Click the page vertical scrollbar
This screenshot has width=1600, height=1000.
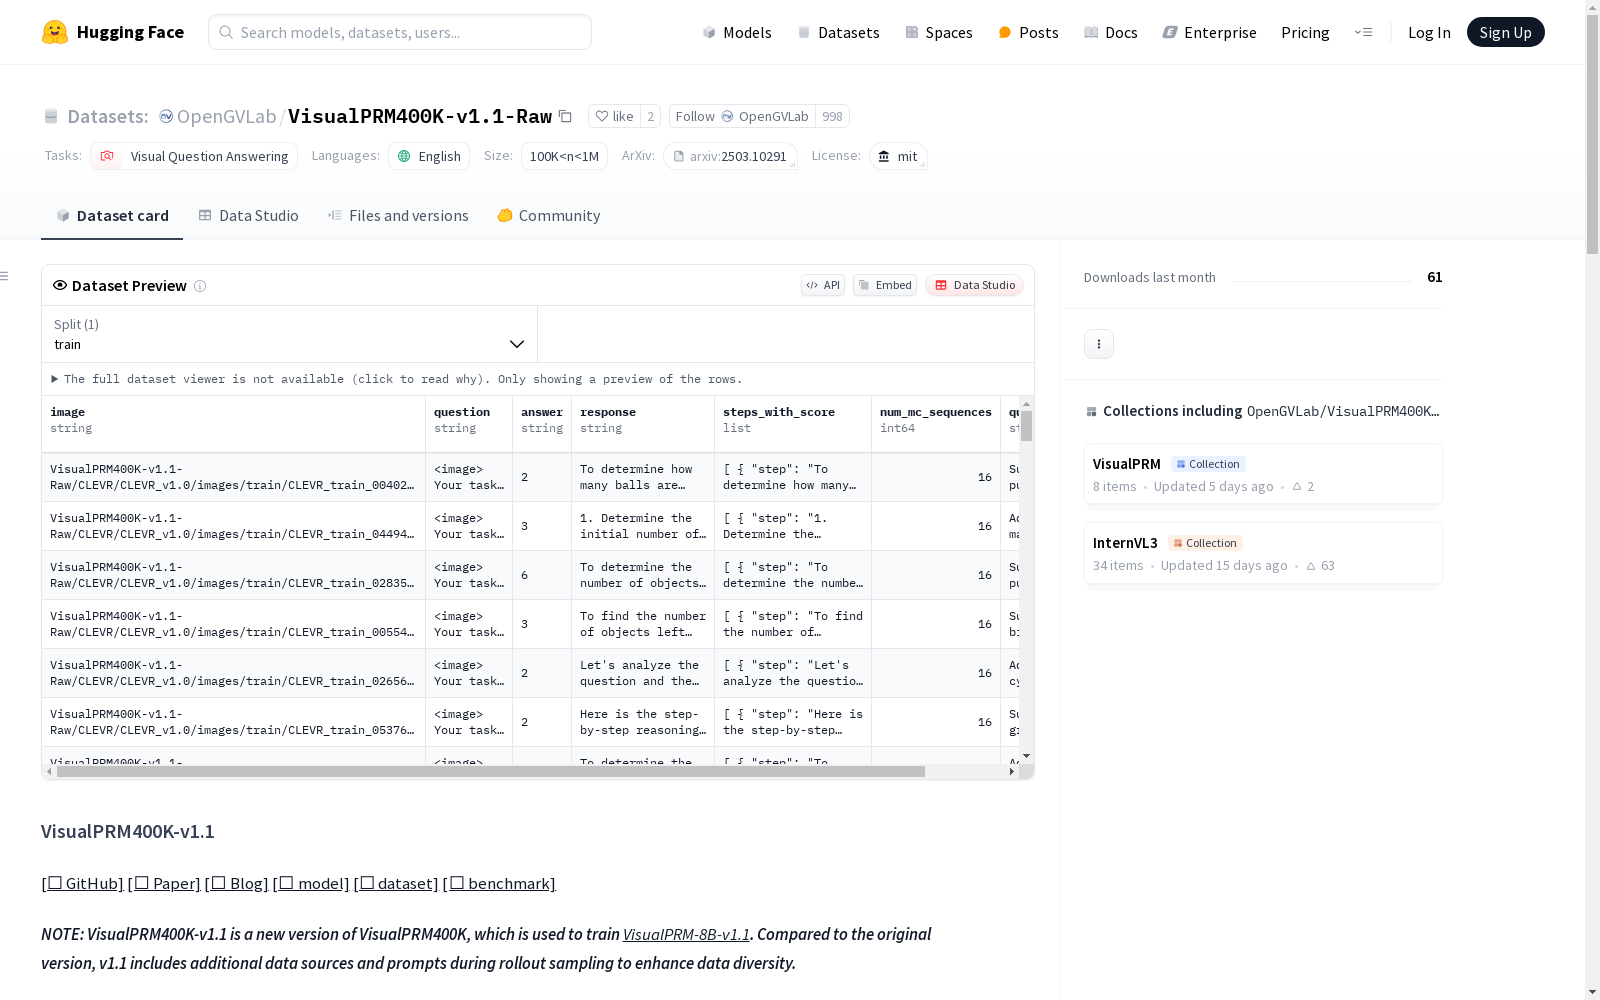1592,135
